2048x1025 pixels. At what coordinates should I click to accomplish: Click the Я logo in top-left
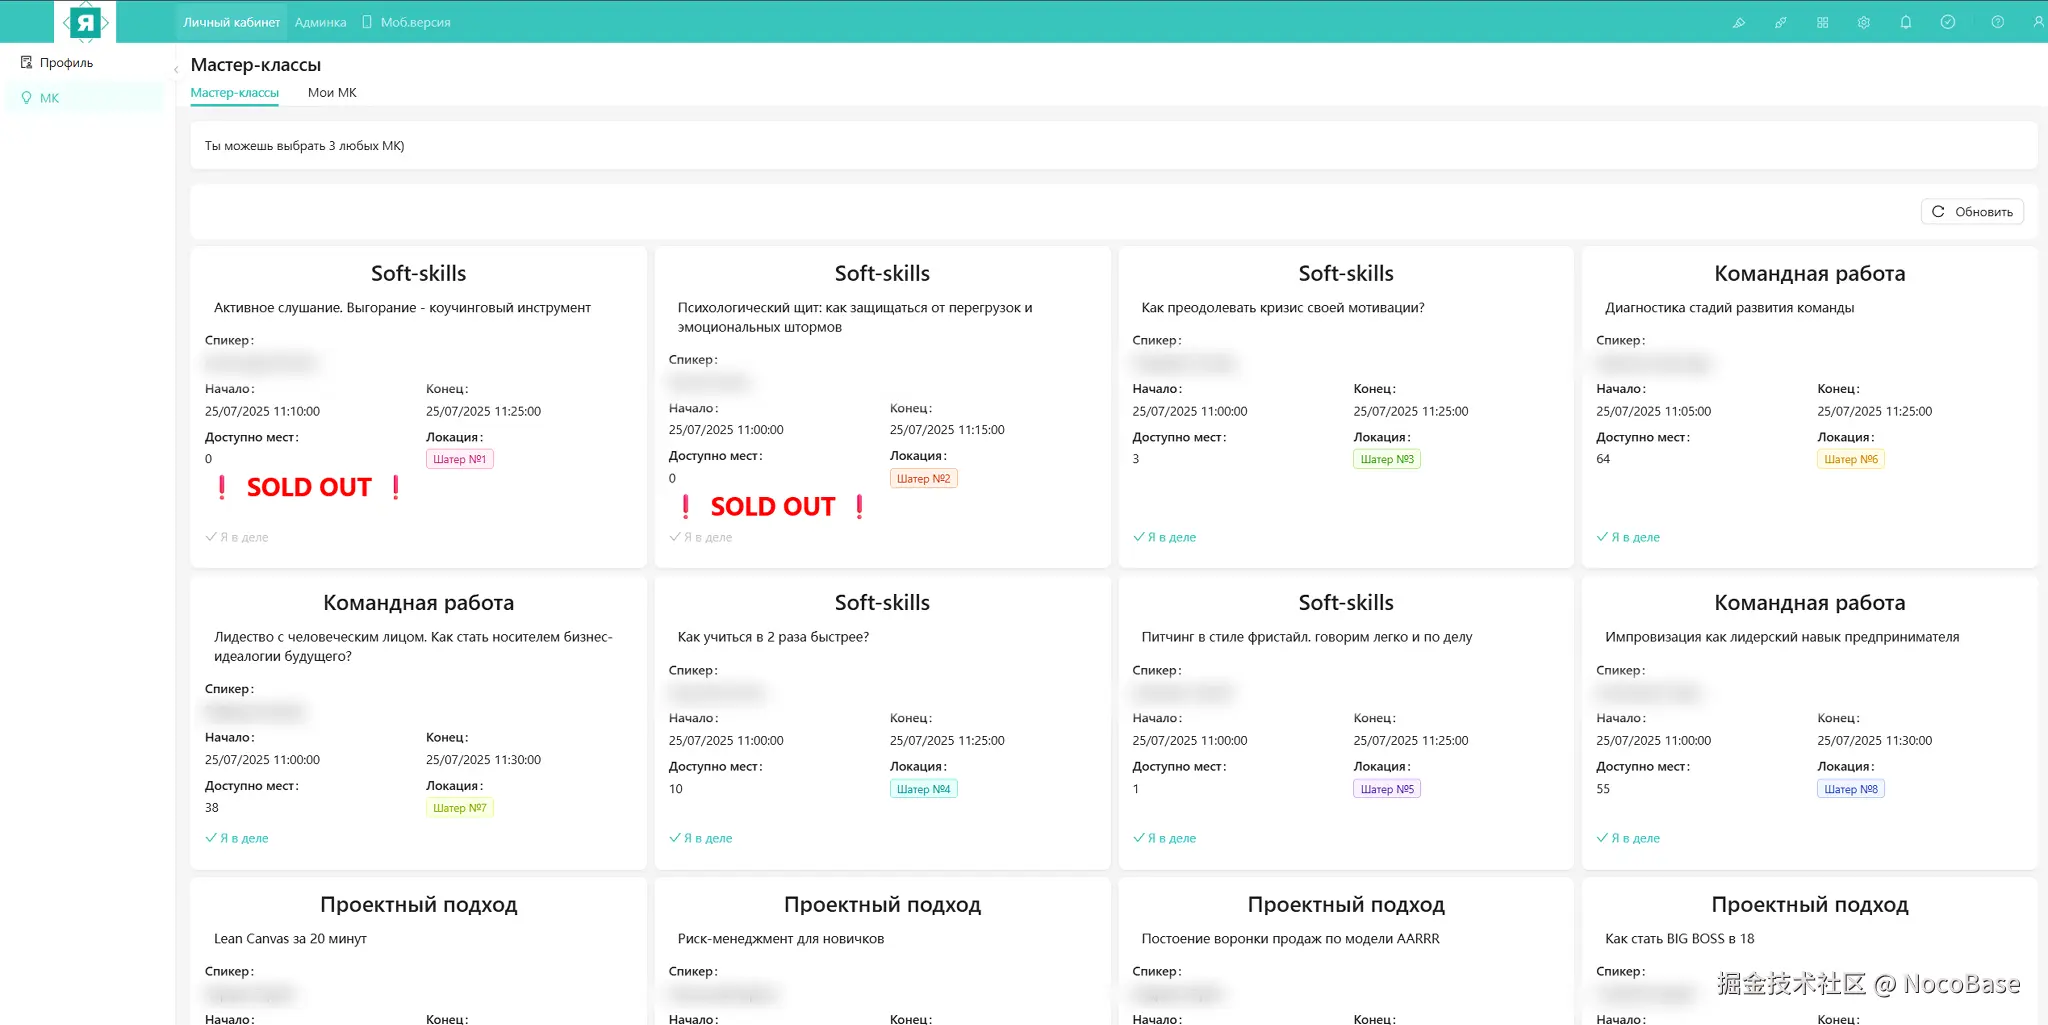pyautogui.click(x=86, y=22)
